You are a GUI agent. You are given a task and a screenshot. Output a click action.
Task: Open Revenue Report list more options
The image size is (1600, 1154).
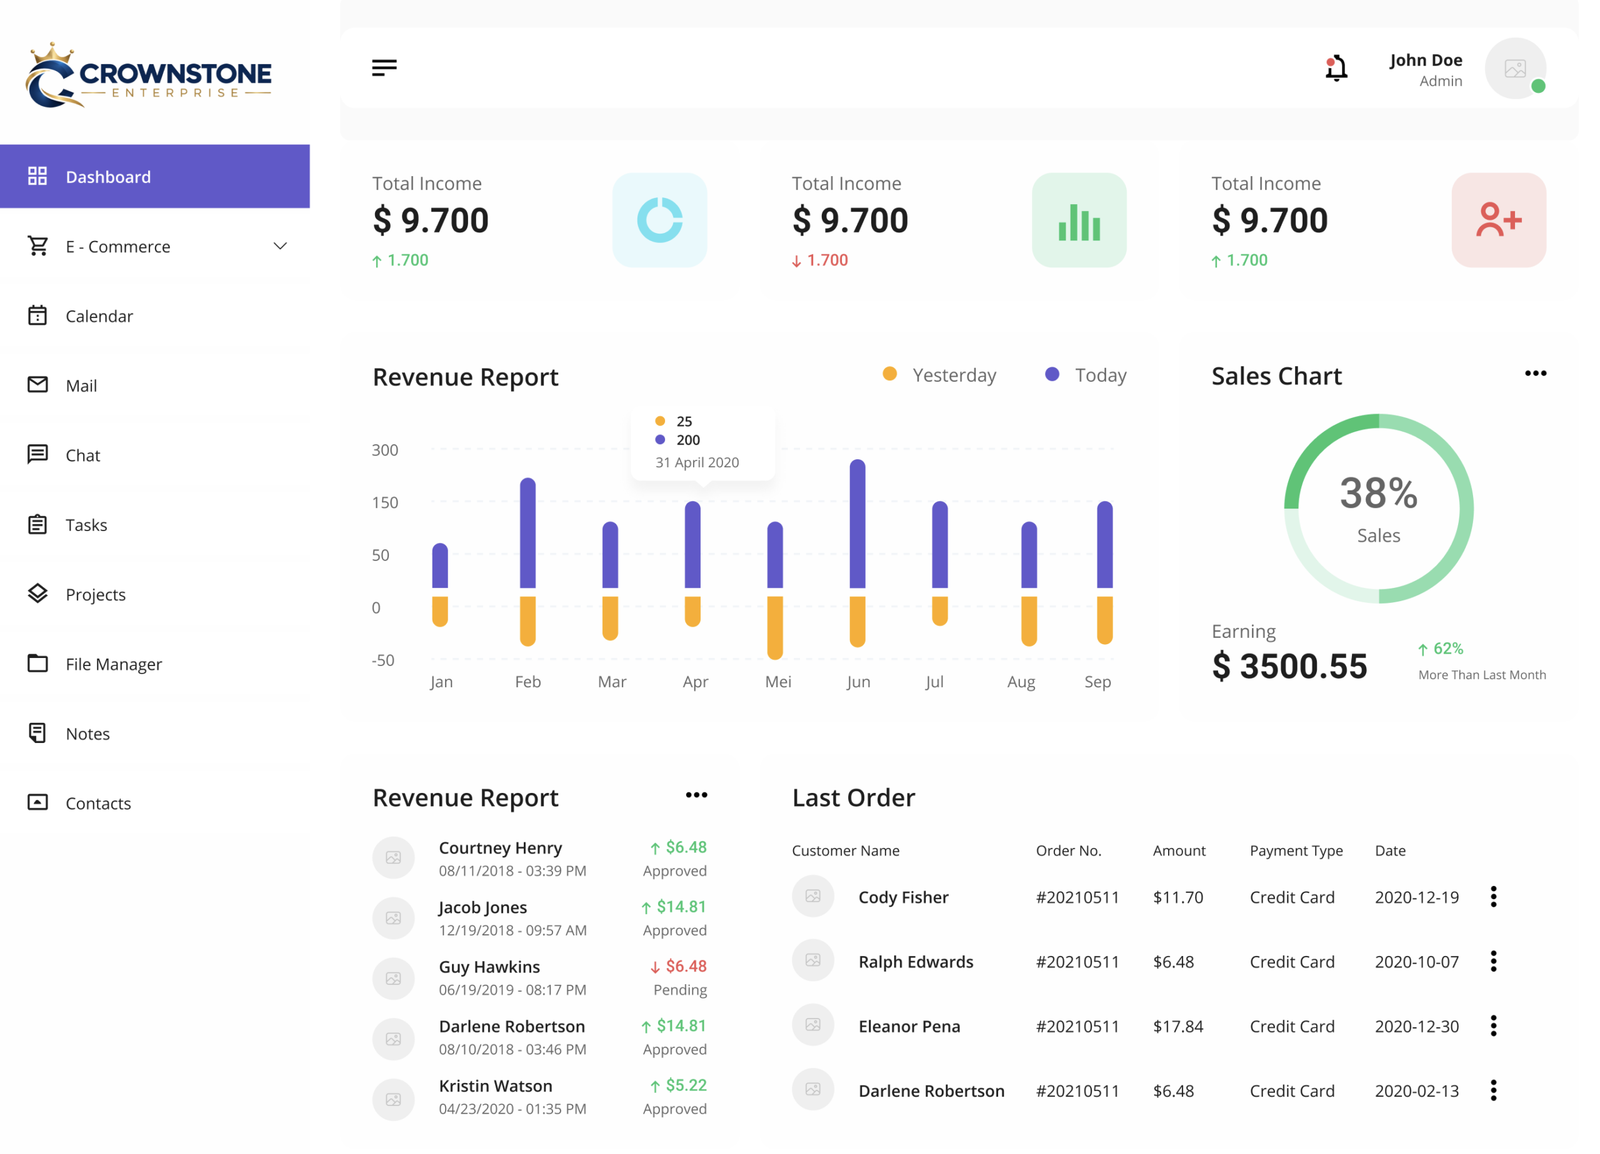pos(696,796)
